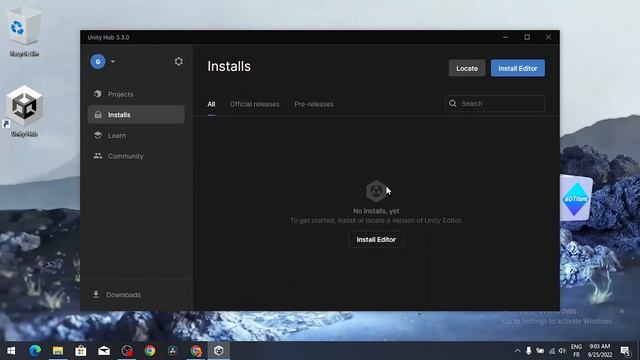This screenshot has width=640, height=360.
Task: Click the Installs page heading
Action: pos(229,67)
